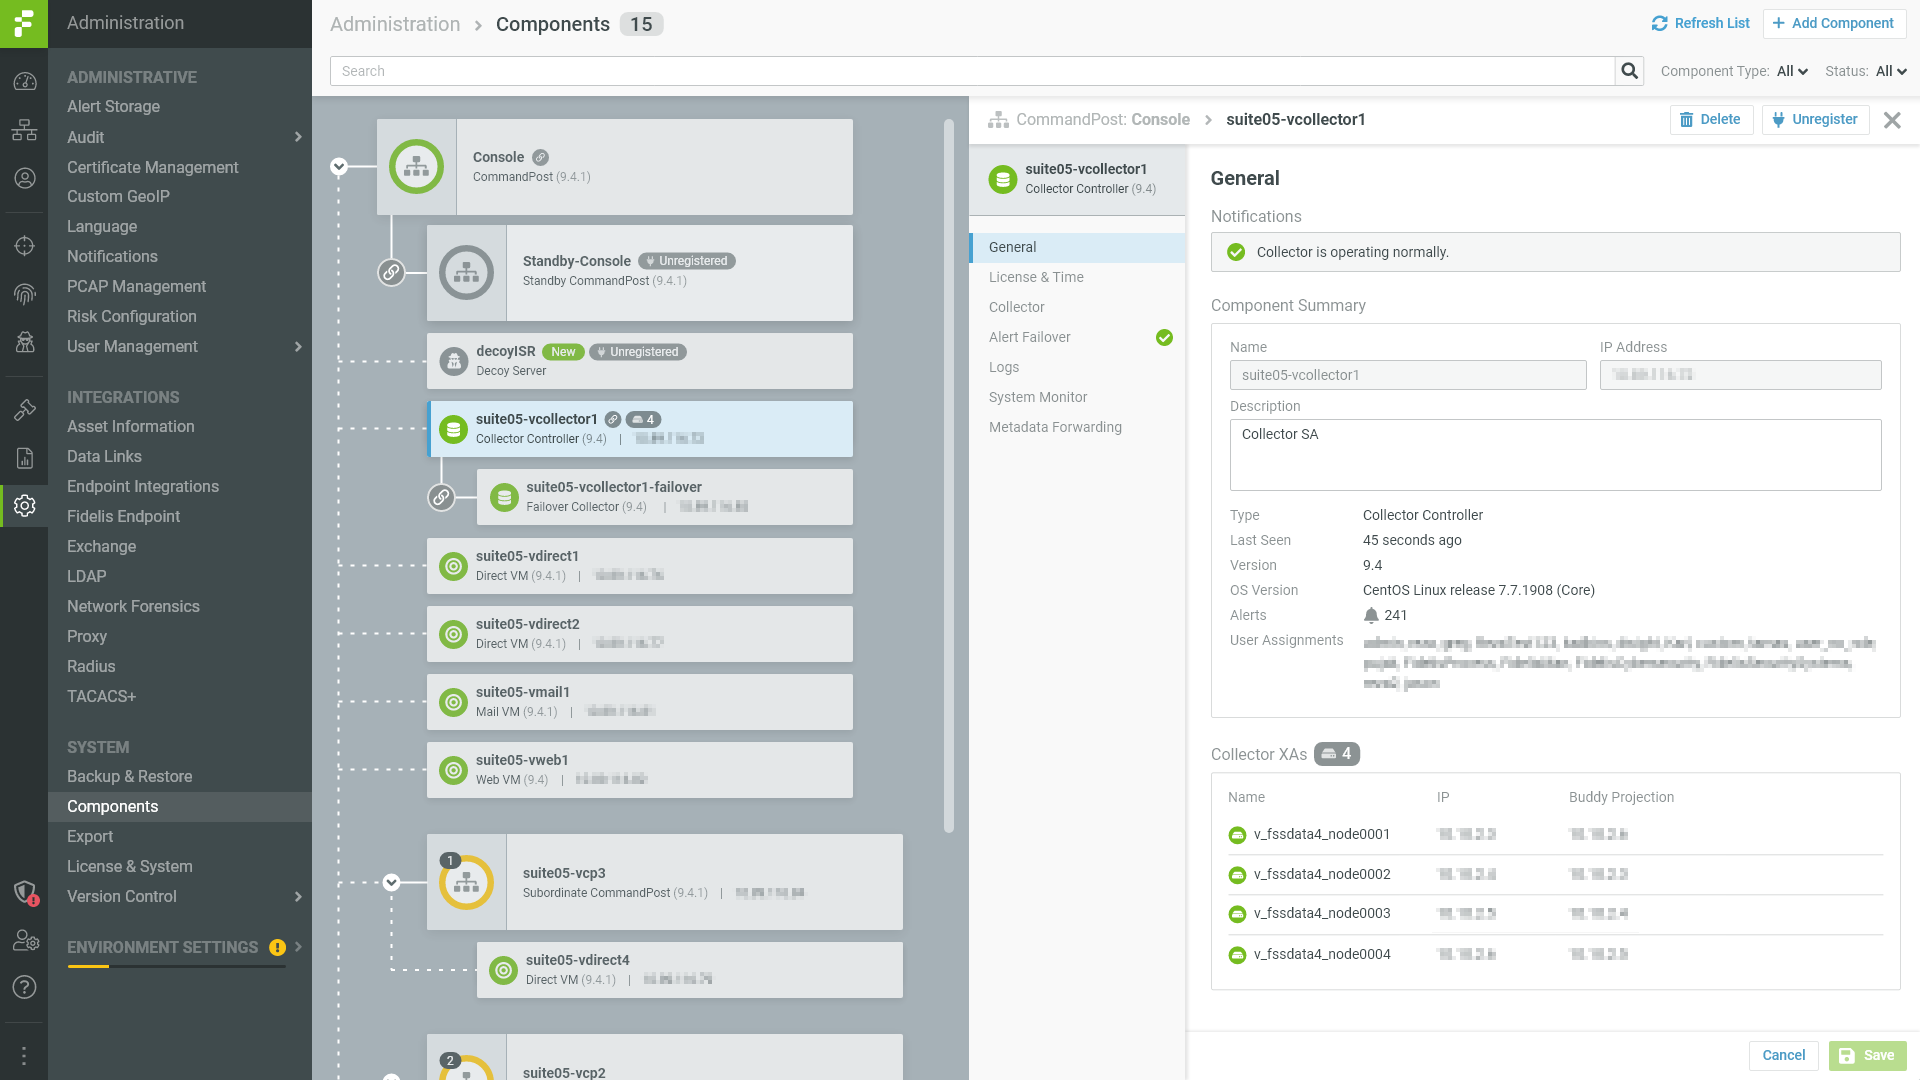Open the Component Type dropdown
Image resolution: width=1920 pixels, height=1080 pixels.
[x=1792, y=71]
